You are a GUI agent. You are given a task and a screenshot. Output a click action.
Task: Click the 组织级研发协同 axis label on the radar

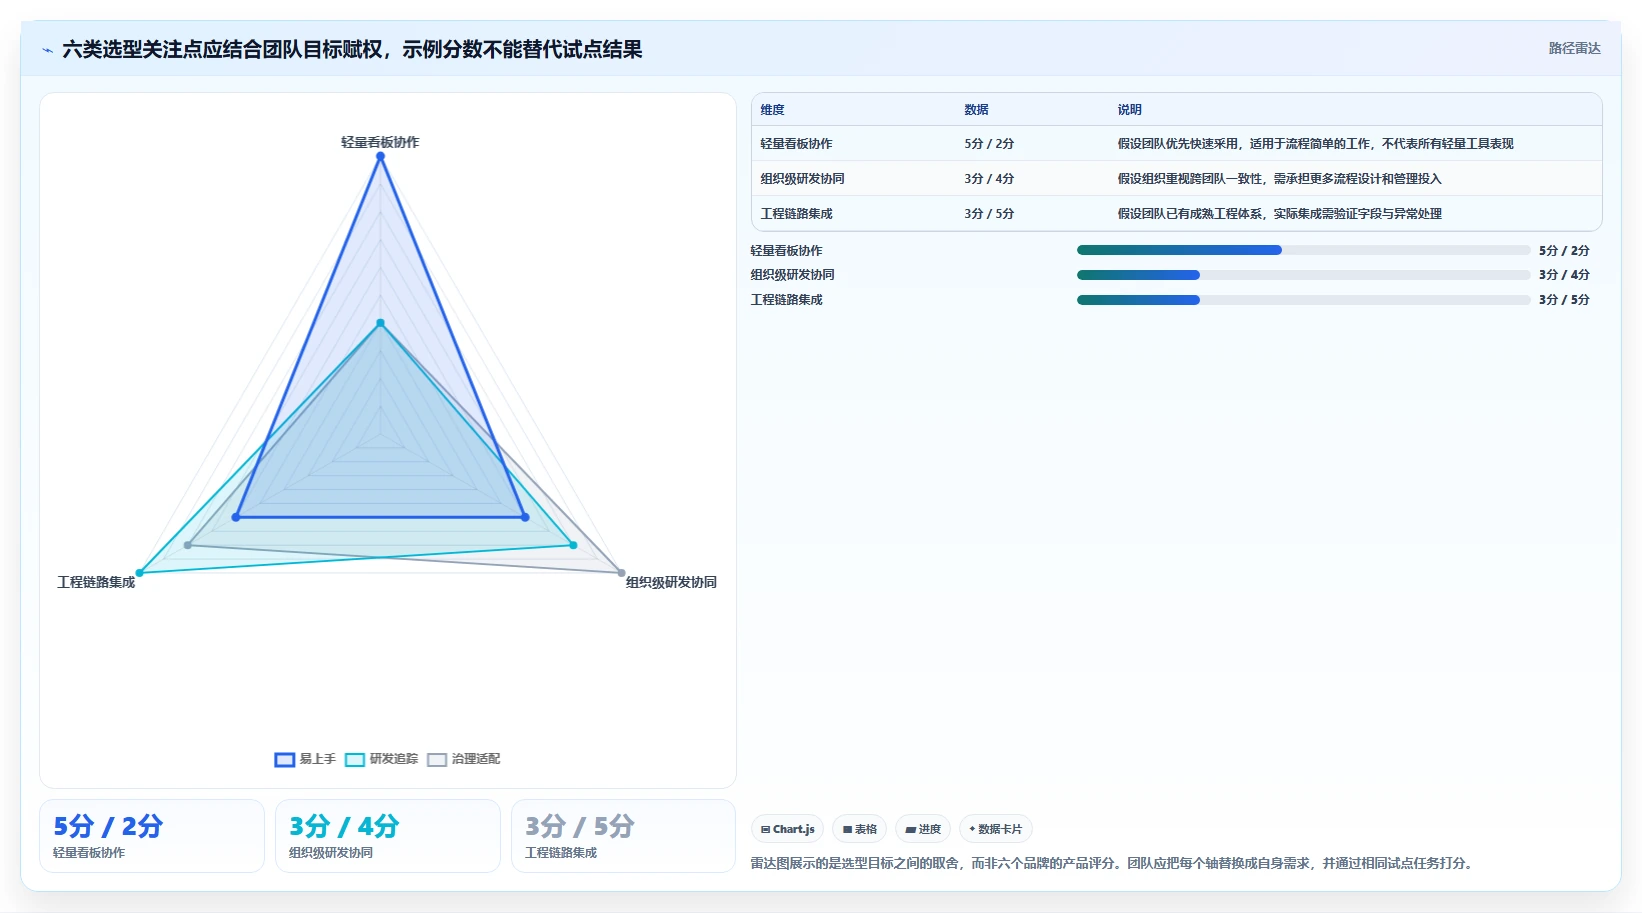671,582
